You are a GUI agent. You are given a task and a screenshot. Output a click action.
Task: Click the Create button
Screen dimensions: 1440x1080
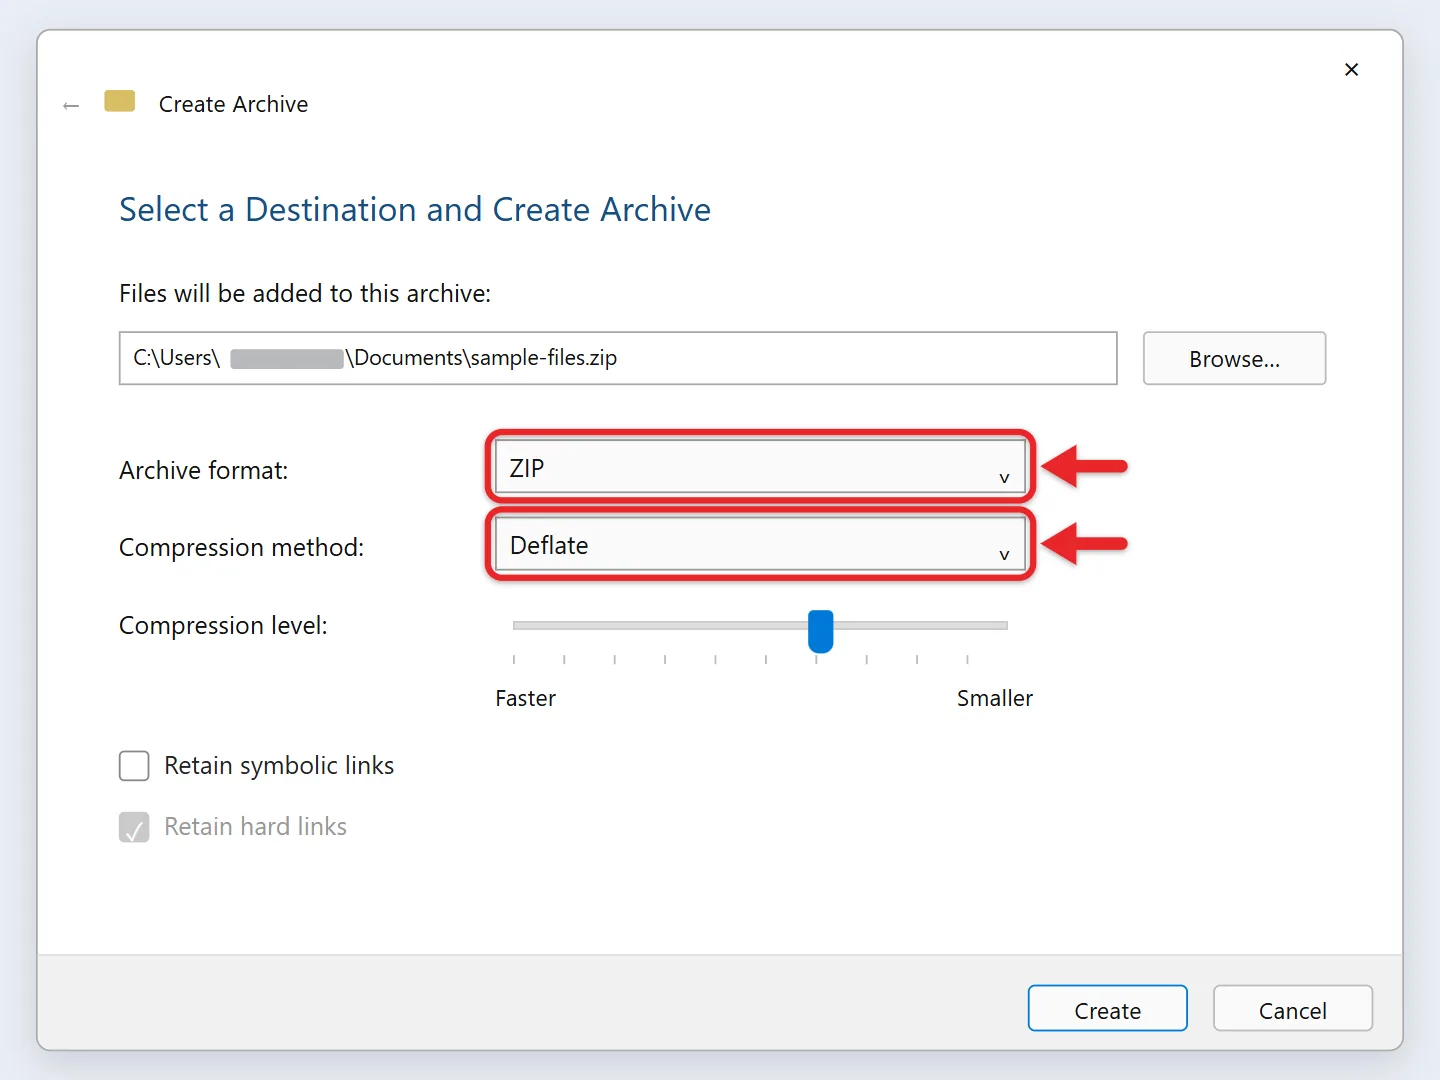pyautogui.click(x=1108, y=1009)
